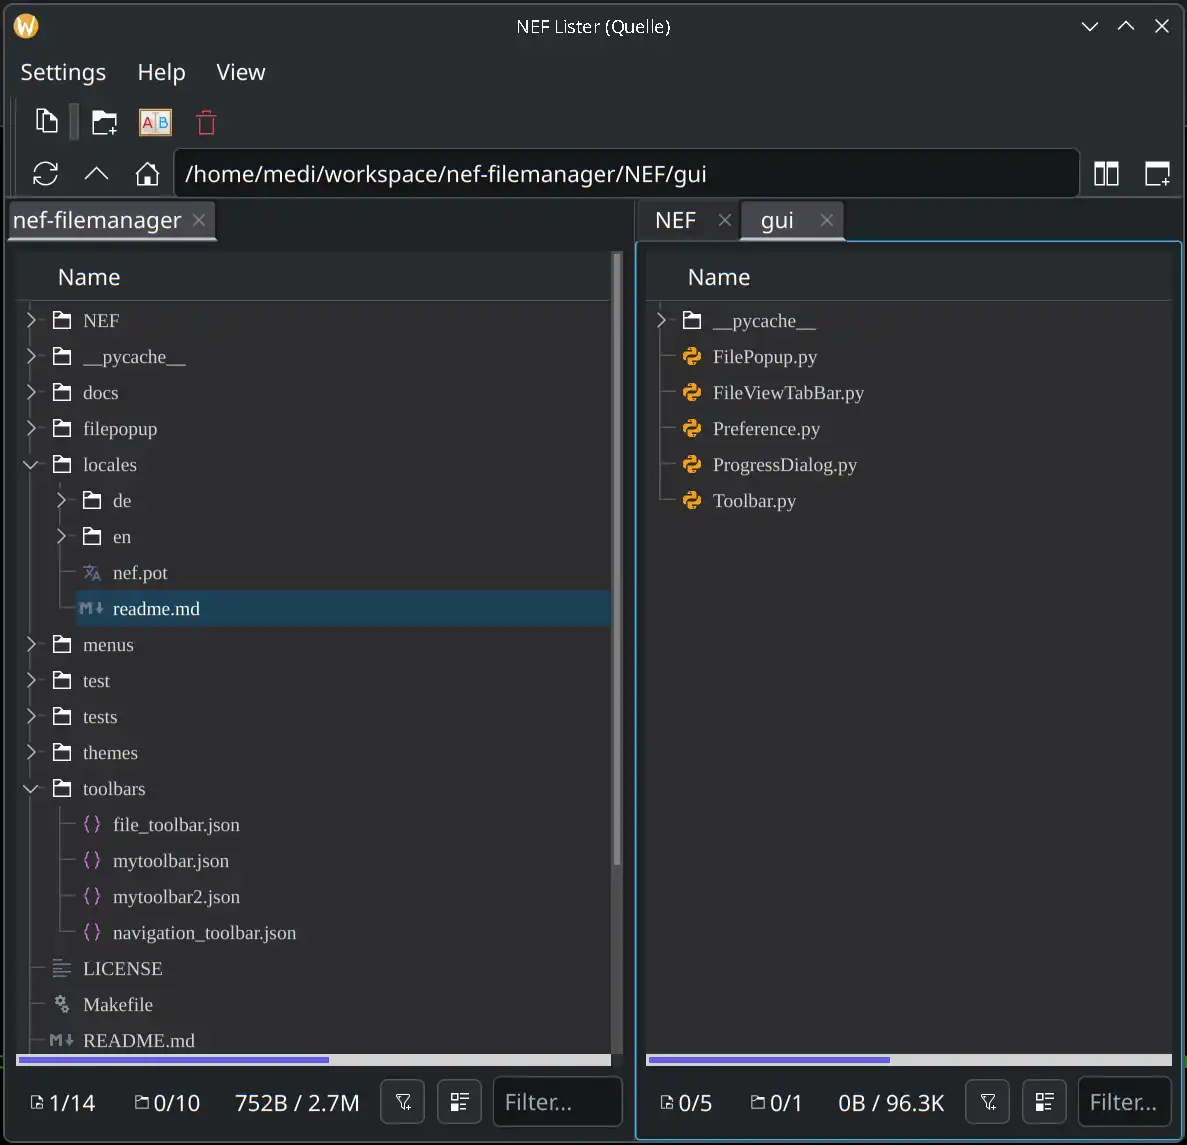Go up to the parent directory
This screenshot has width=1187, height=1145.
(x=96, y=174)
